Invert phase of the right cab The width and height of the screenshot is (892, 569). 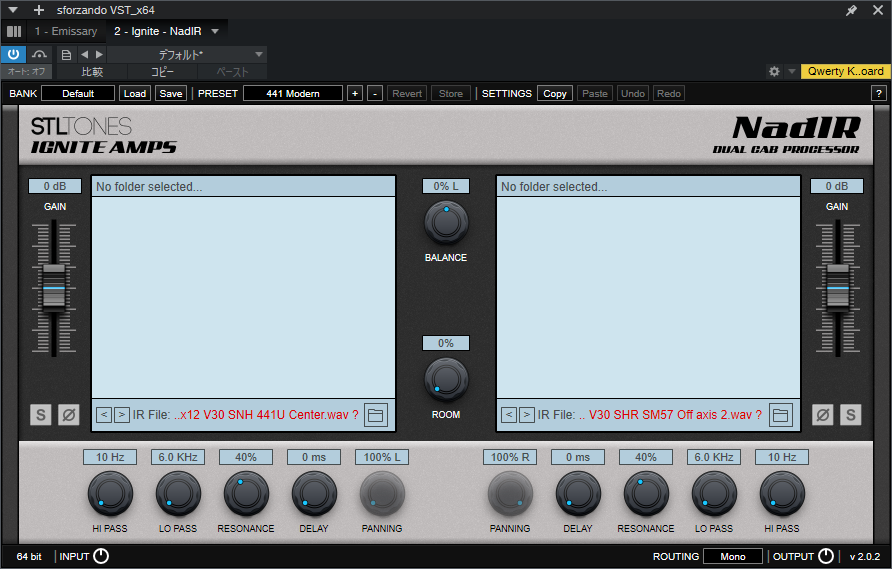click(x=823, y=415)
